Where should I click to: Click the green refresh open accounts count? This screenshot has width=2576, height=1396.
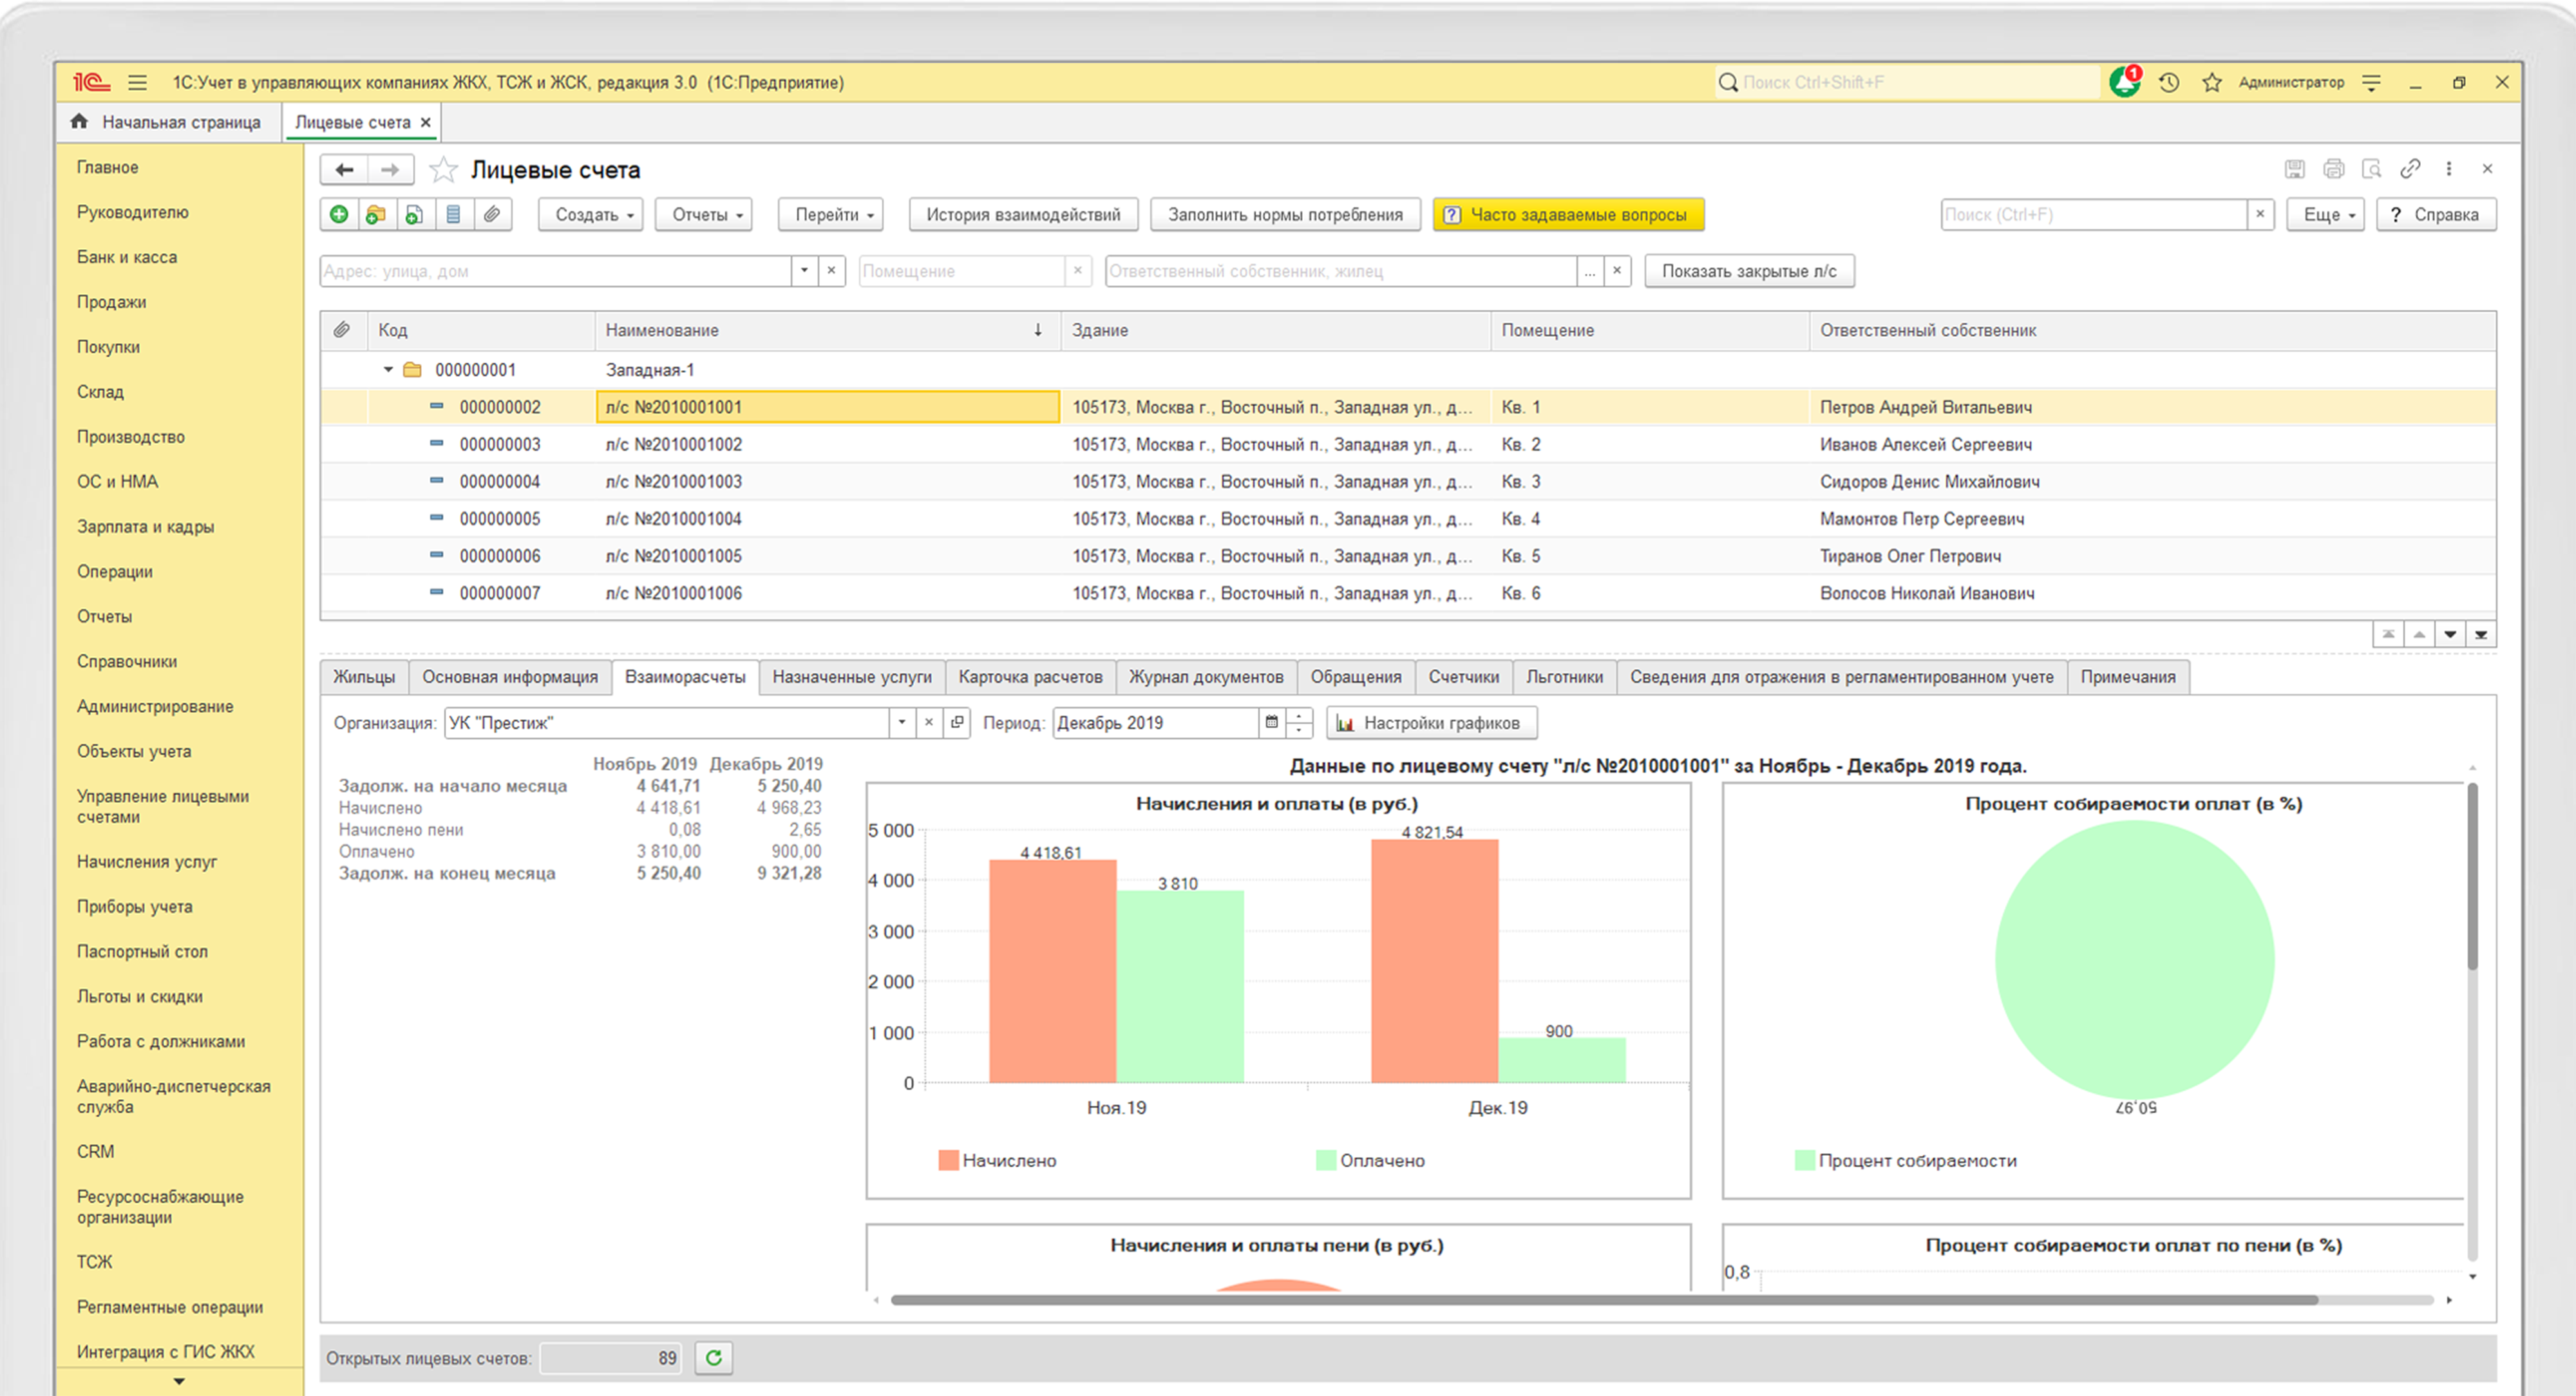(714, 1357)
